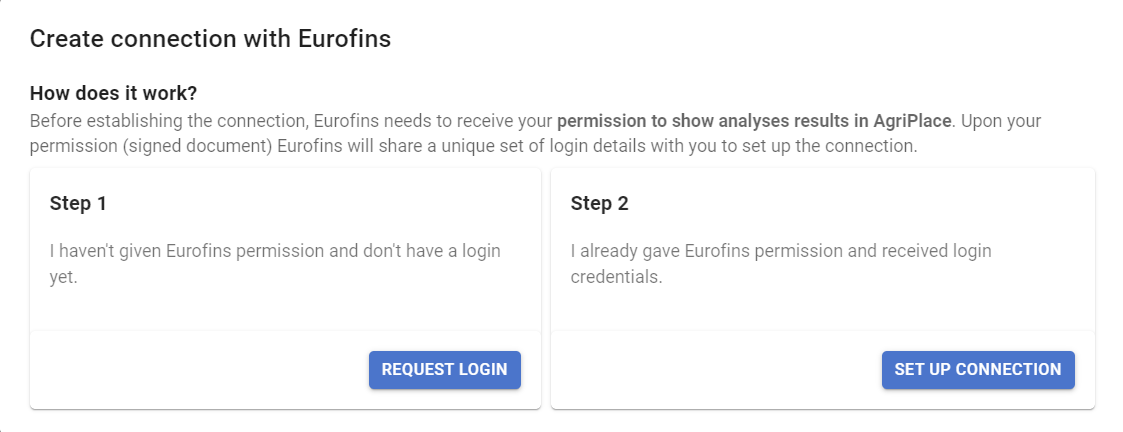This screenshot has height=432, width=1123.
Task: Click the REQUEST LOGIN button
Action: [445, 370]
